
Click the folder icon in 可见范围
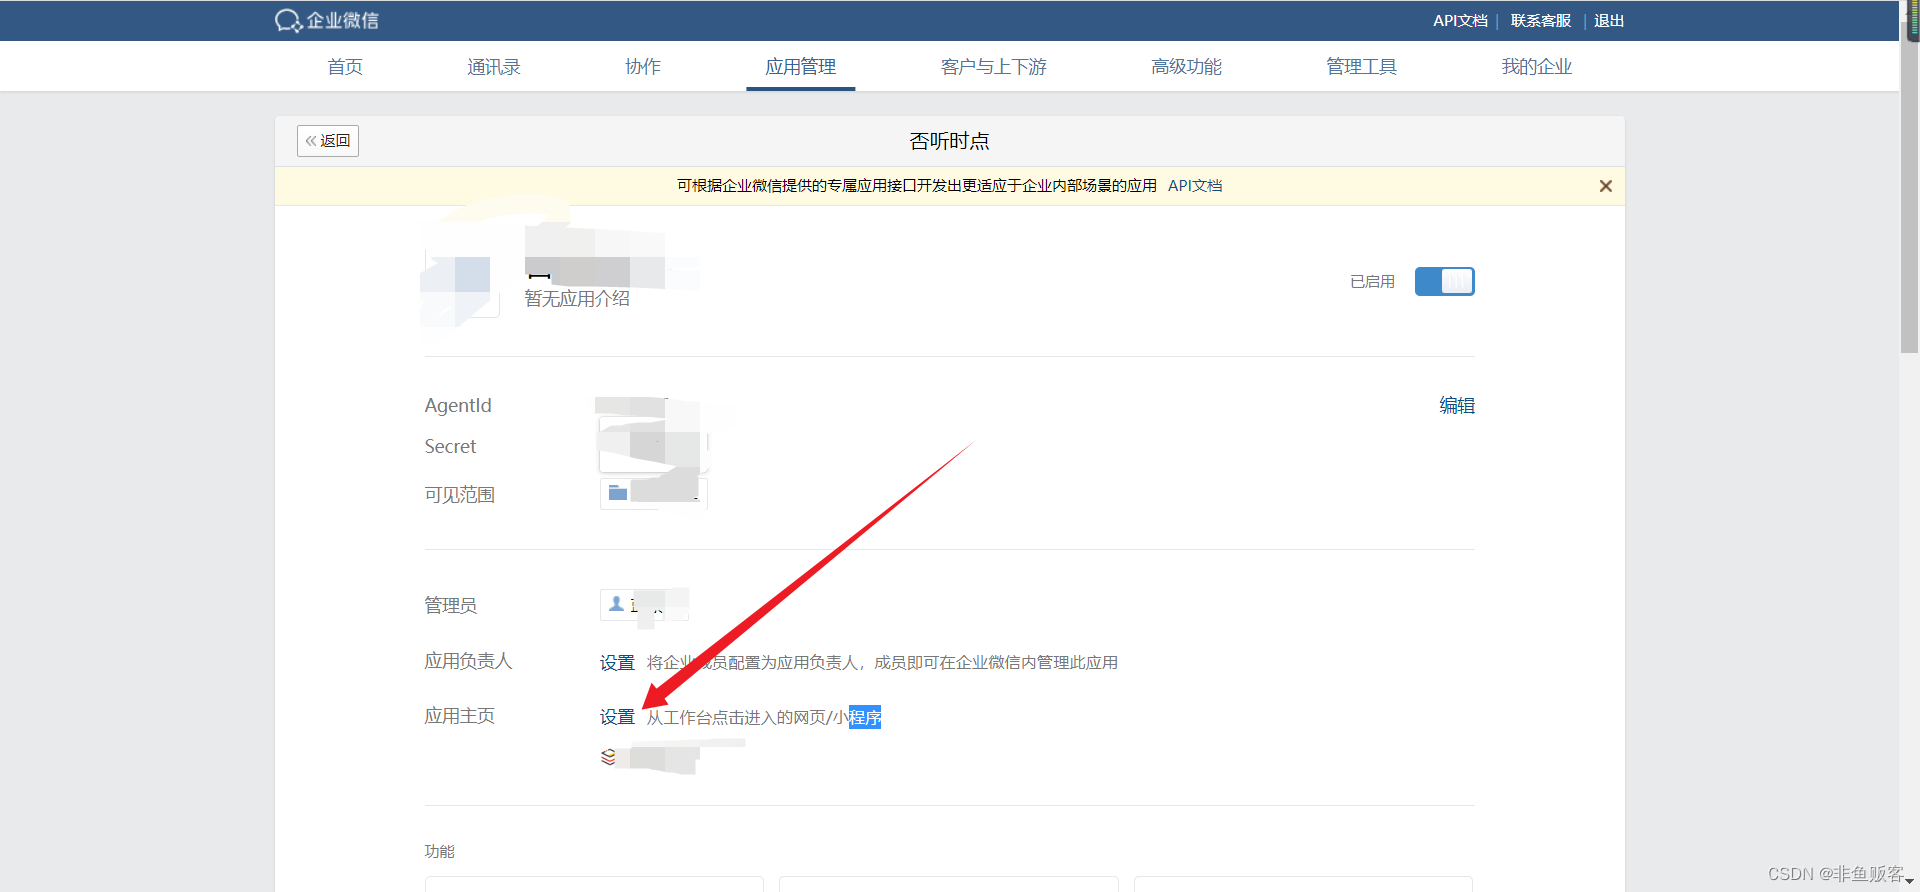point(618,492)
